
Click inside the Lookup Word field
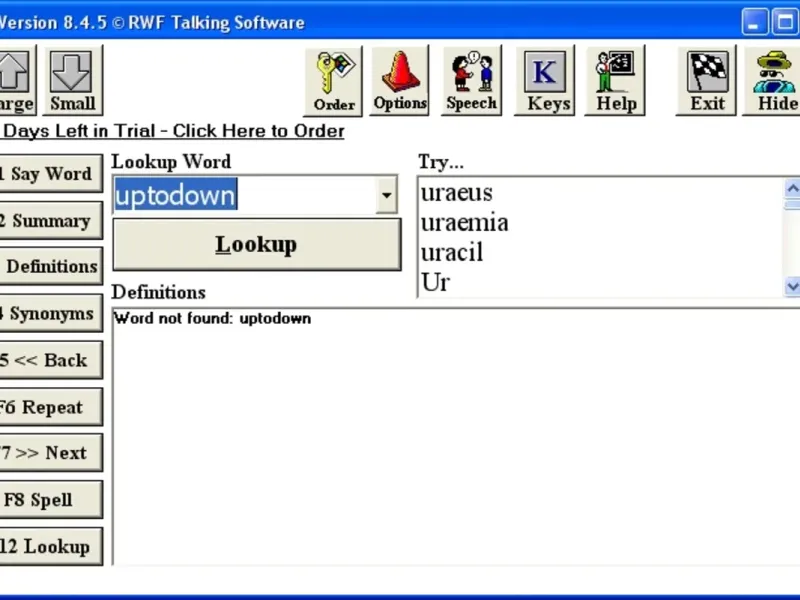click(245, 195)
